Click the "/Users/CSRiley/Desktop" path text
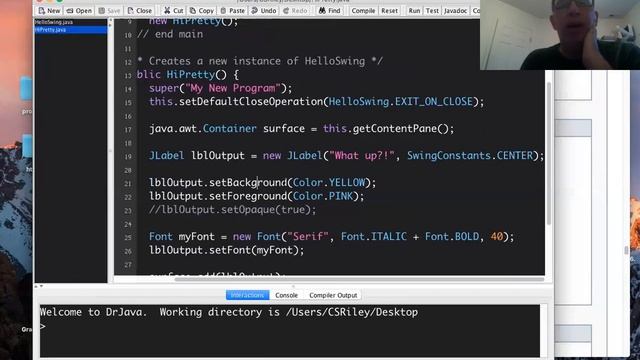This screenshot has width=640, height=360. click(352, 312)
